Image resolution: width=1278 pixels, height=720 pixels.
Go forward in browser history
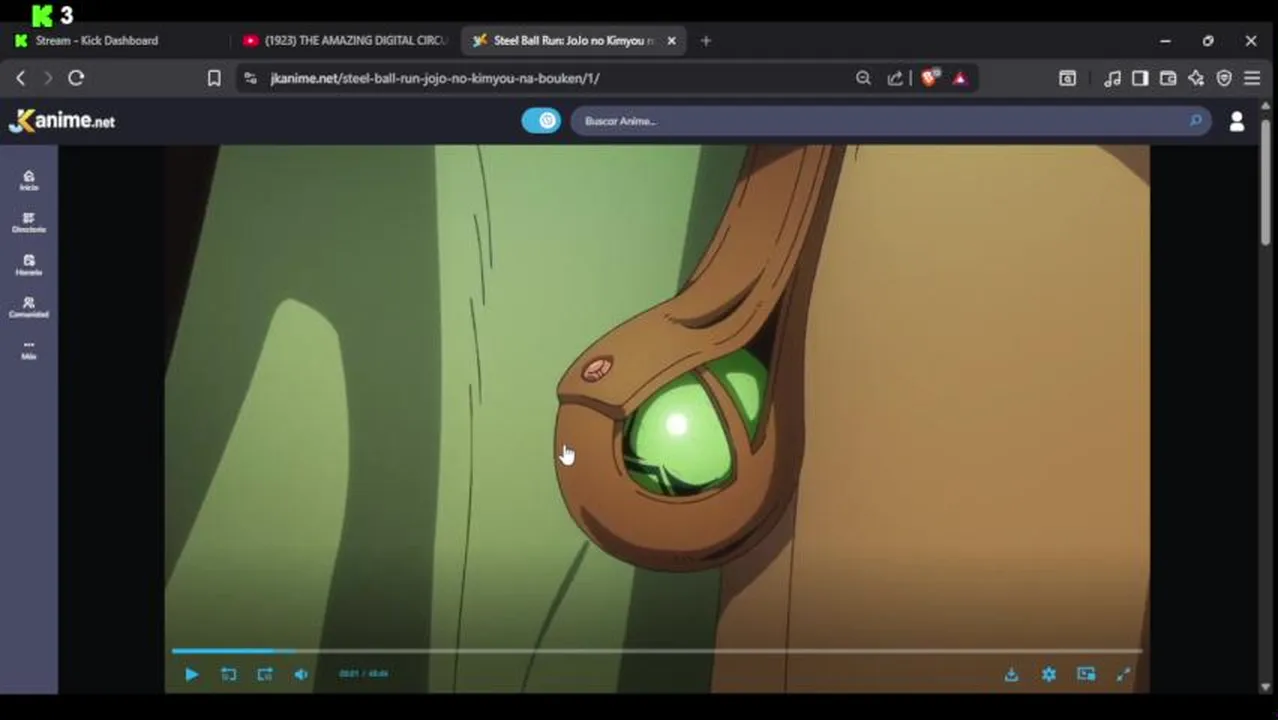click(48, 78)
